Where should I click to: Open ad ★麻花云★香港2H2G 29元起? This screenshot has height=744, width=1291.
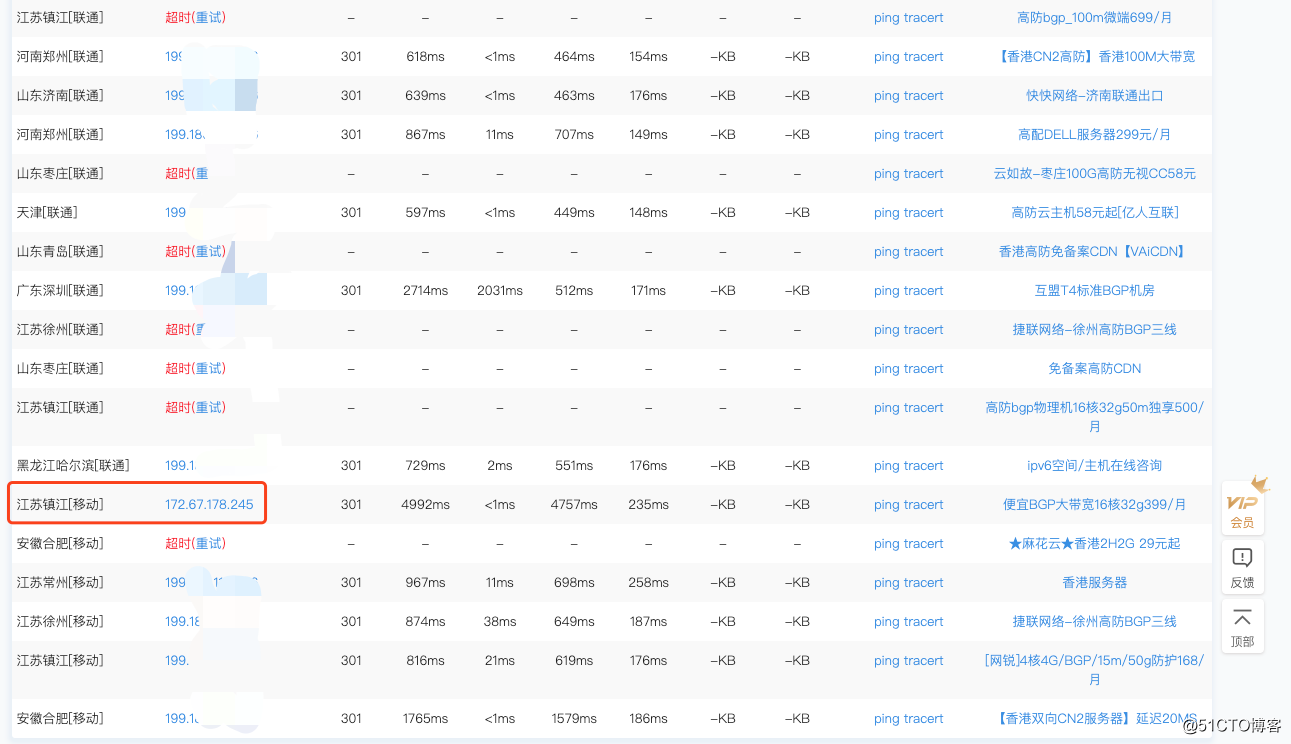[1094, 543]
